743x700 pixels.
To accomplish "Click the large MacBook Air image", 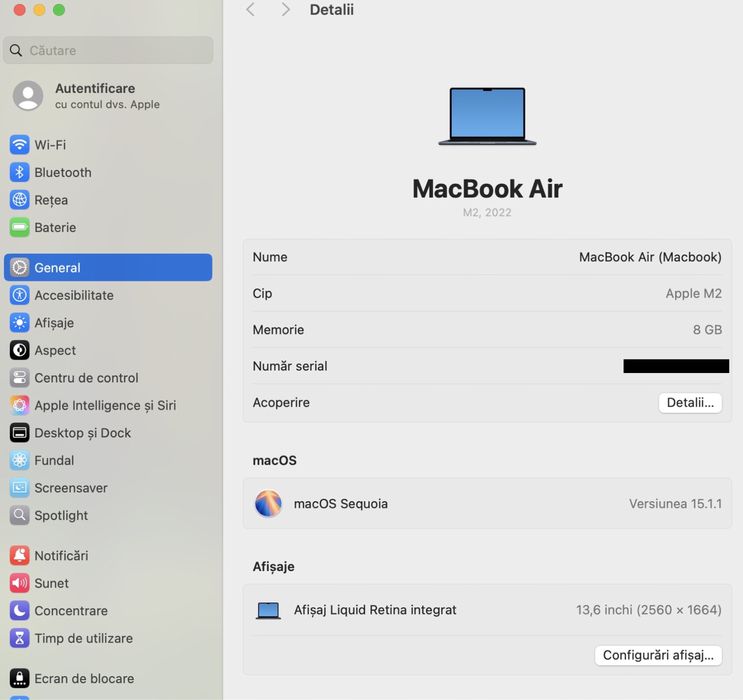I will coord(487,116).
